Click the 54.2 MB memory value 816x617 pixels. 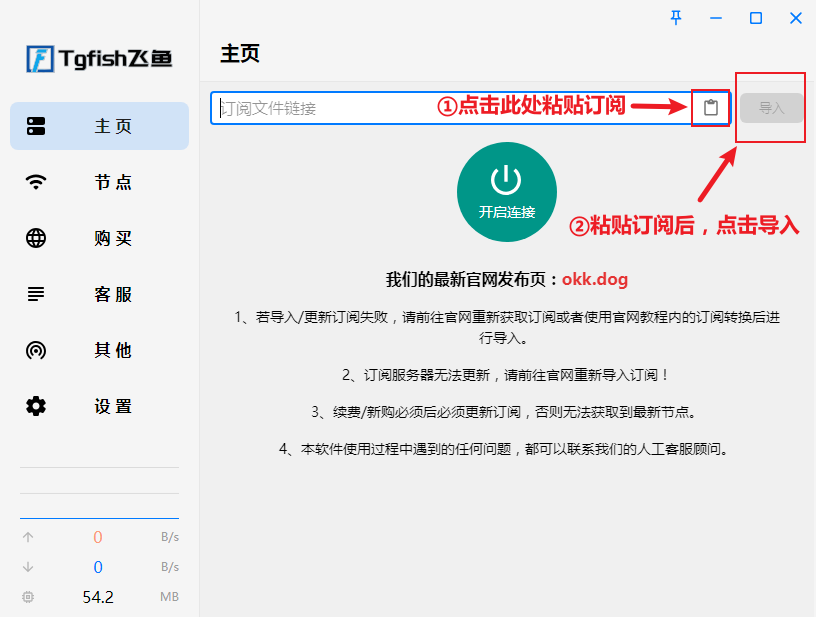click(x=98, y=597)
